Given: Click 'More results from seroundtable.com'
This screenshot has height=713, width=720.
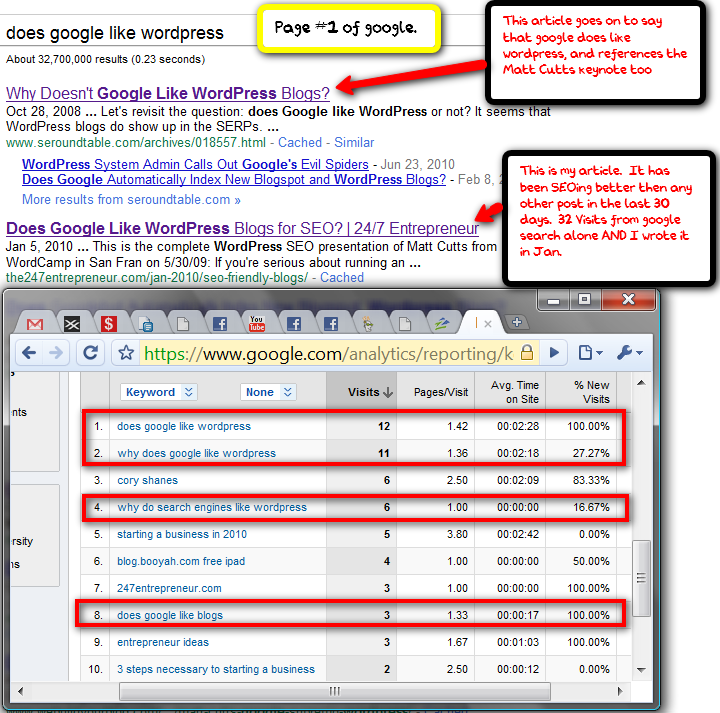Looking at the screenshot, I should (x=131, y=200).
